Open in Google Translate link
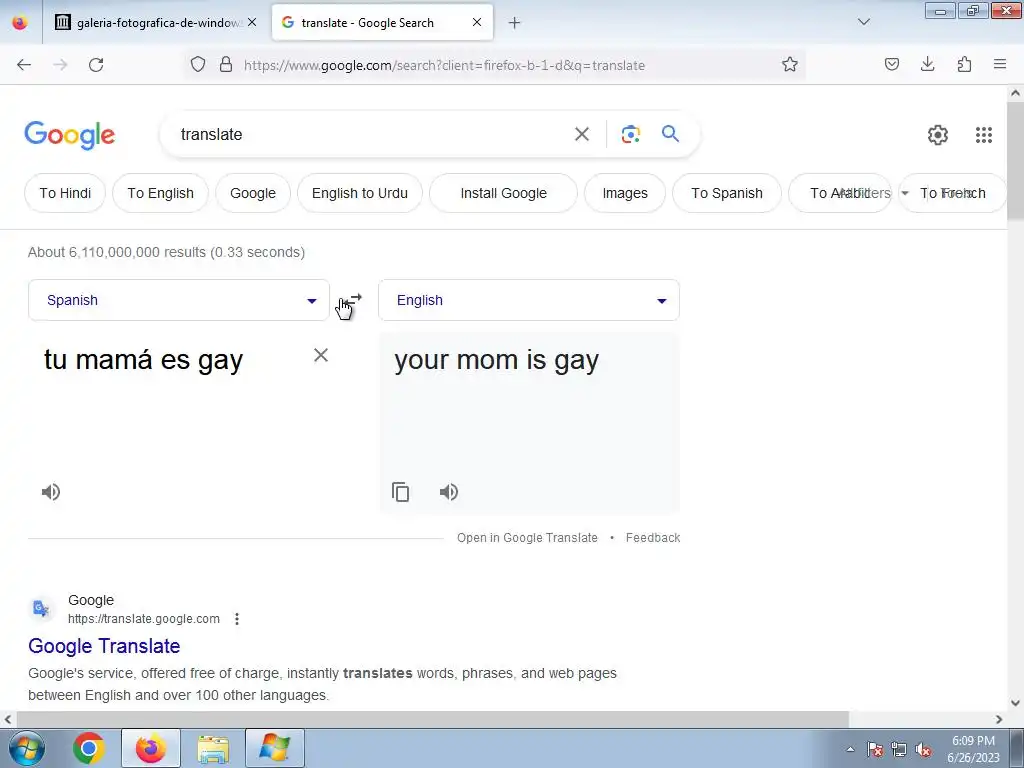Screen dimensions: 1024x768 [527, 537]
